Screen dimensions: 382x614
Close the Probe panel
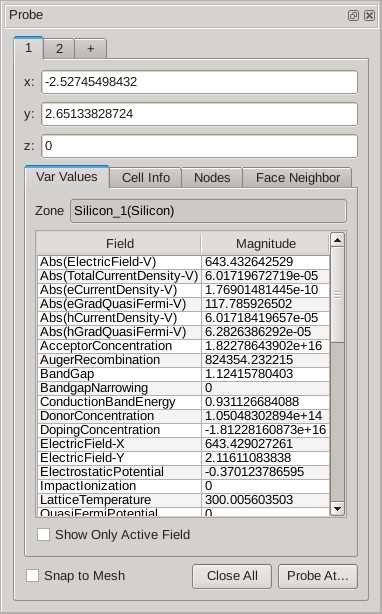pyautogui.click(x=369, y=15)
